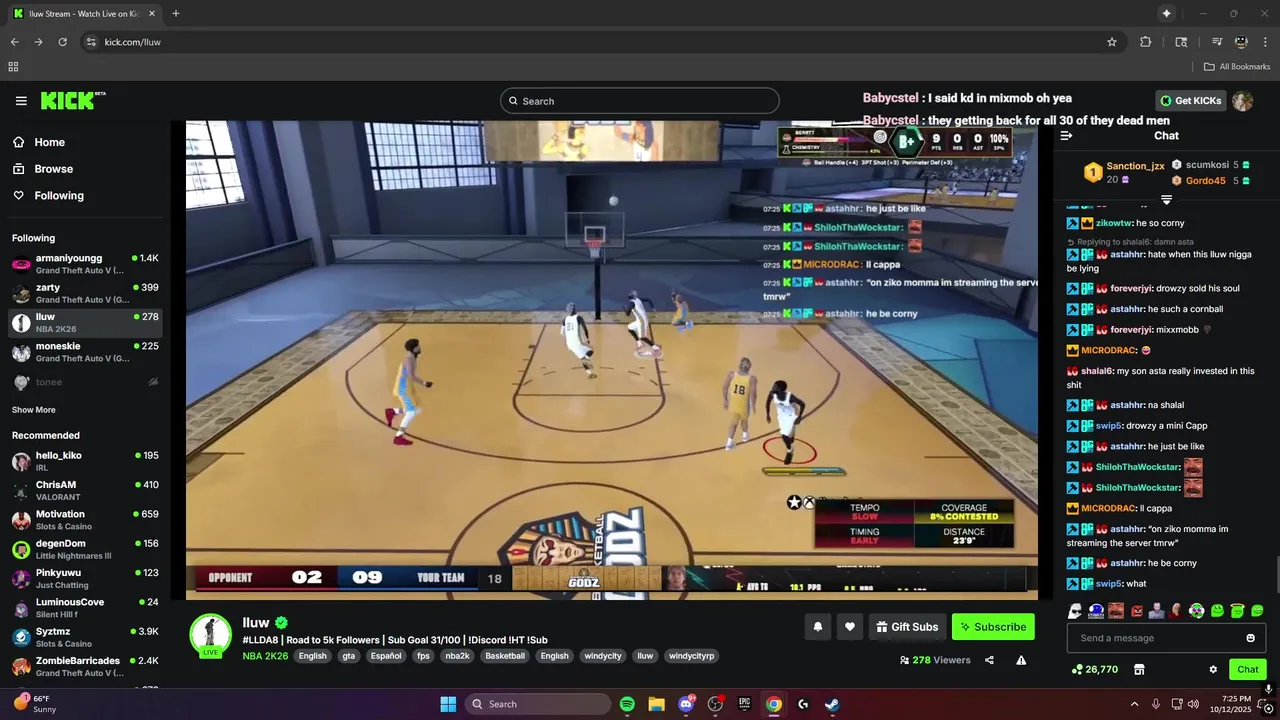Open Steam from taskbar
This screenshot has width=1280, height=720.
coord(832,704)
